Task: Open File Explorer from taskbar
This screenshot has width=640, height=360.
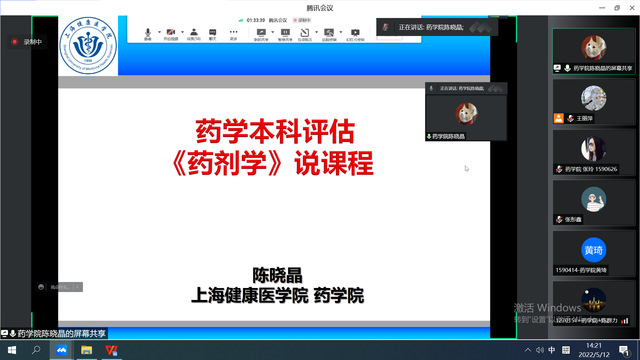Action: pyautogui.click(x=87, y=350)
